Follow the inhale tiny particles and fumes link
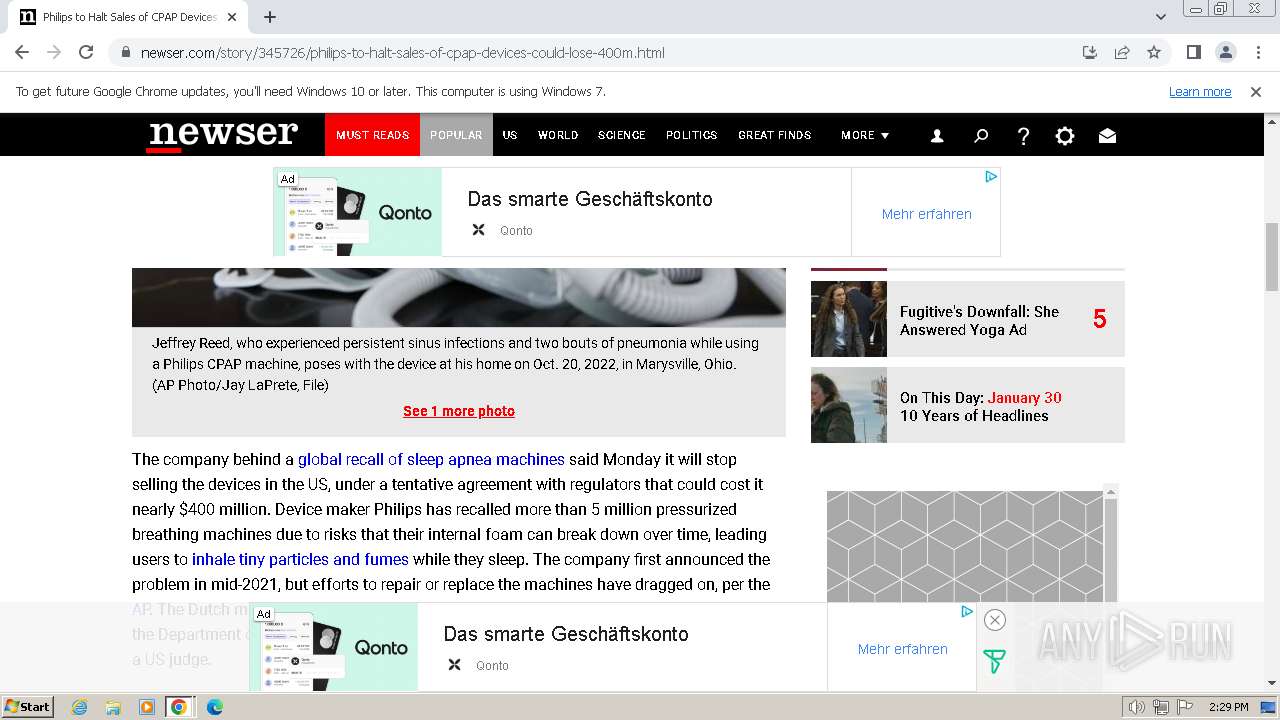This screenshot has height=720, width=1280. tap(300, 560)
